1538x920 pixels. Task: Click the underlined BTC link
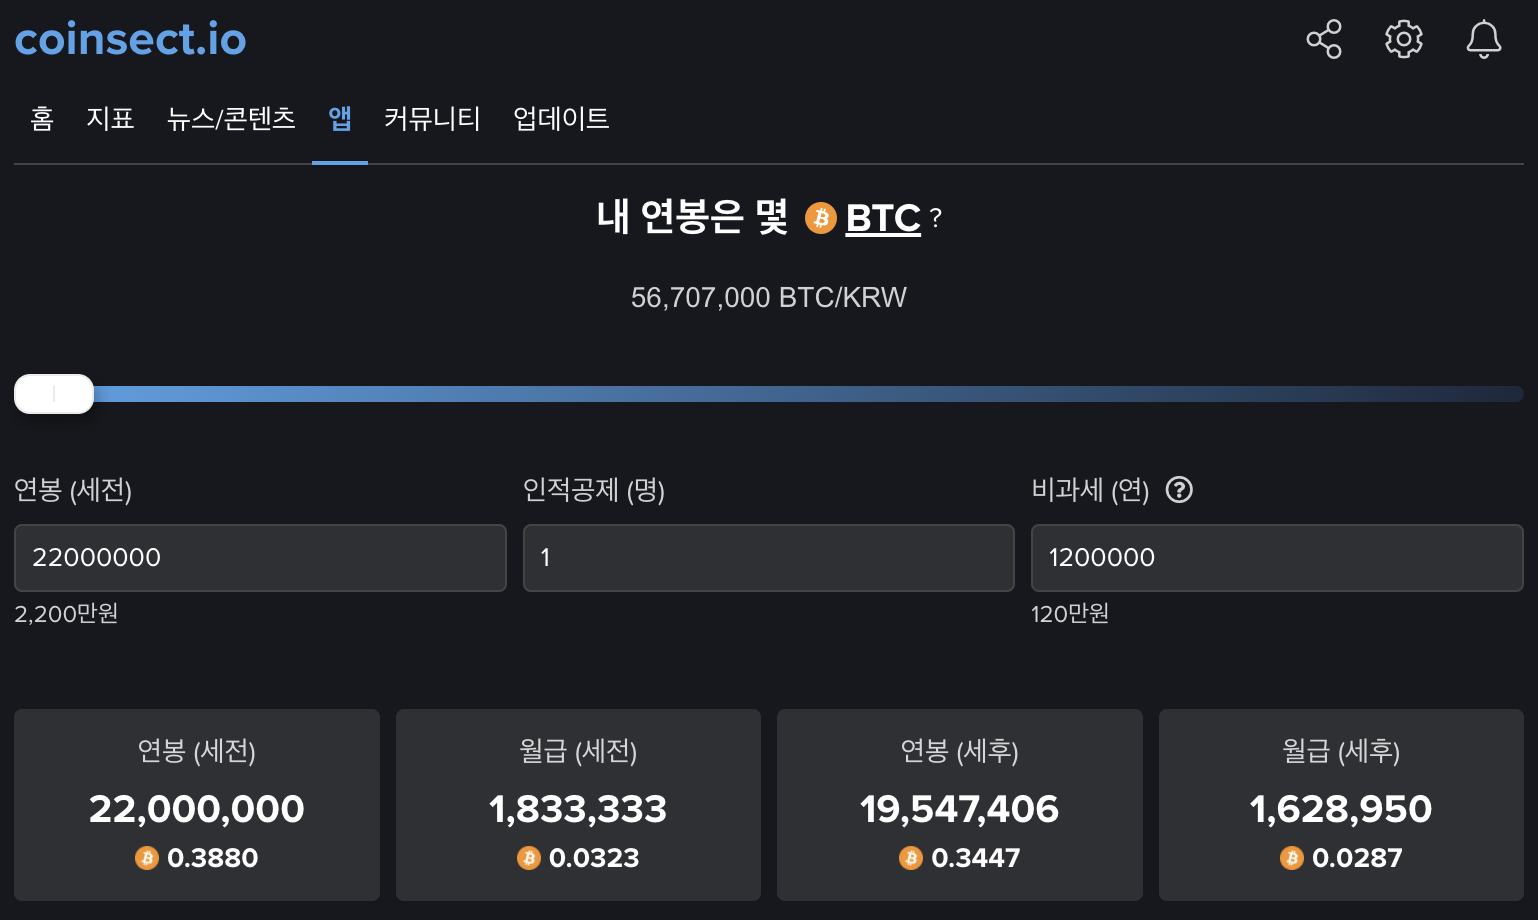pyautogui.click(x=883, y=218)
